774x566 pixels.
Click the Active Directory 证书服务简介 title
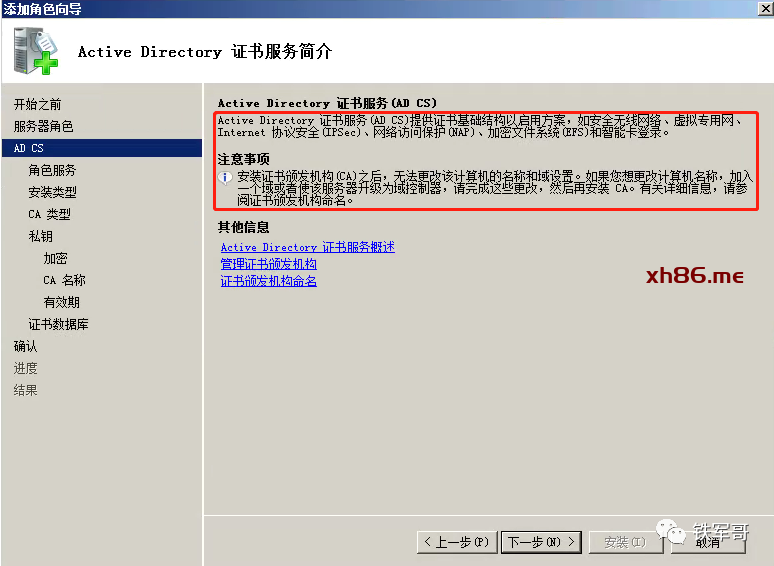click(x=205, y=51)
